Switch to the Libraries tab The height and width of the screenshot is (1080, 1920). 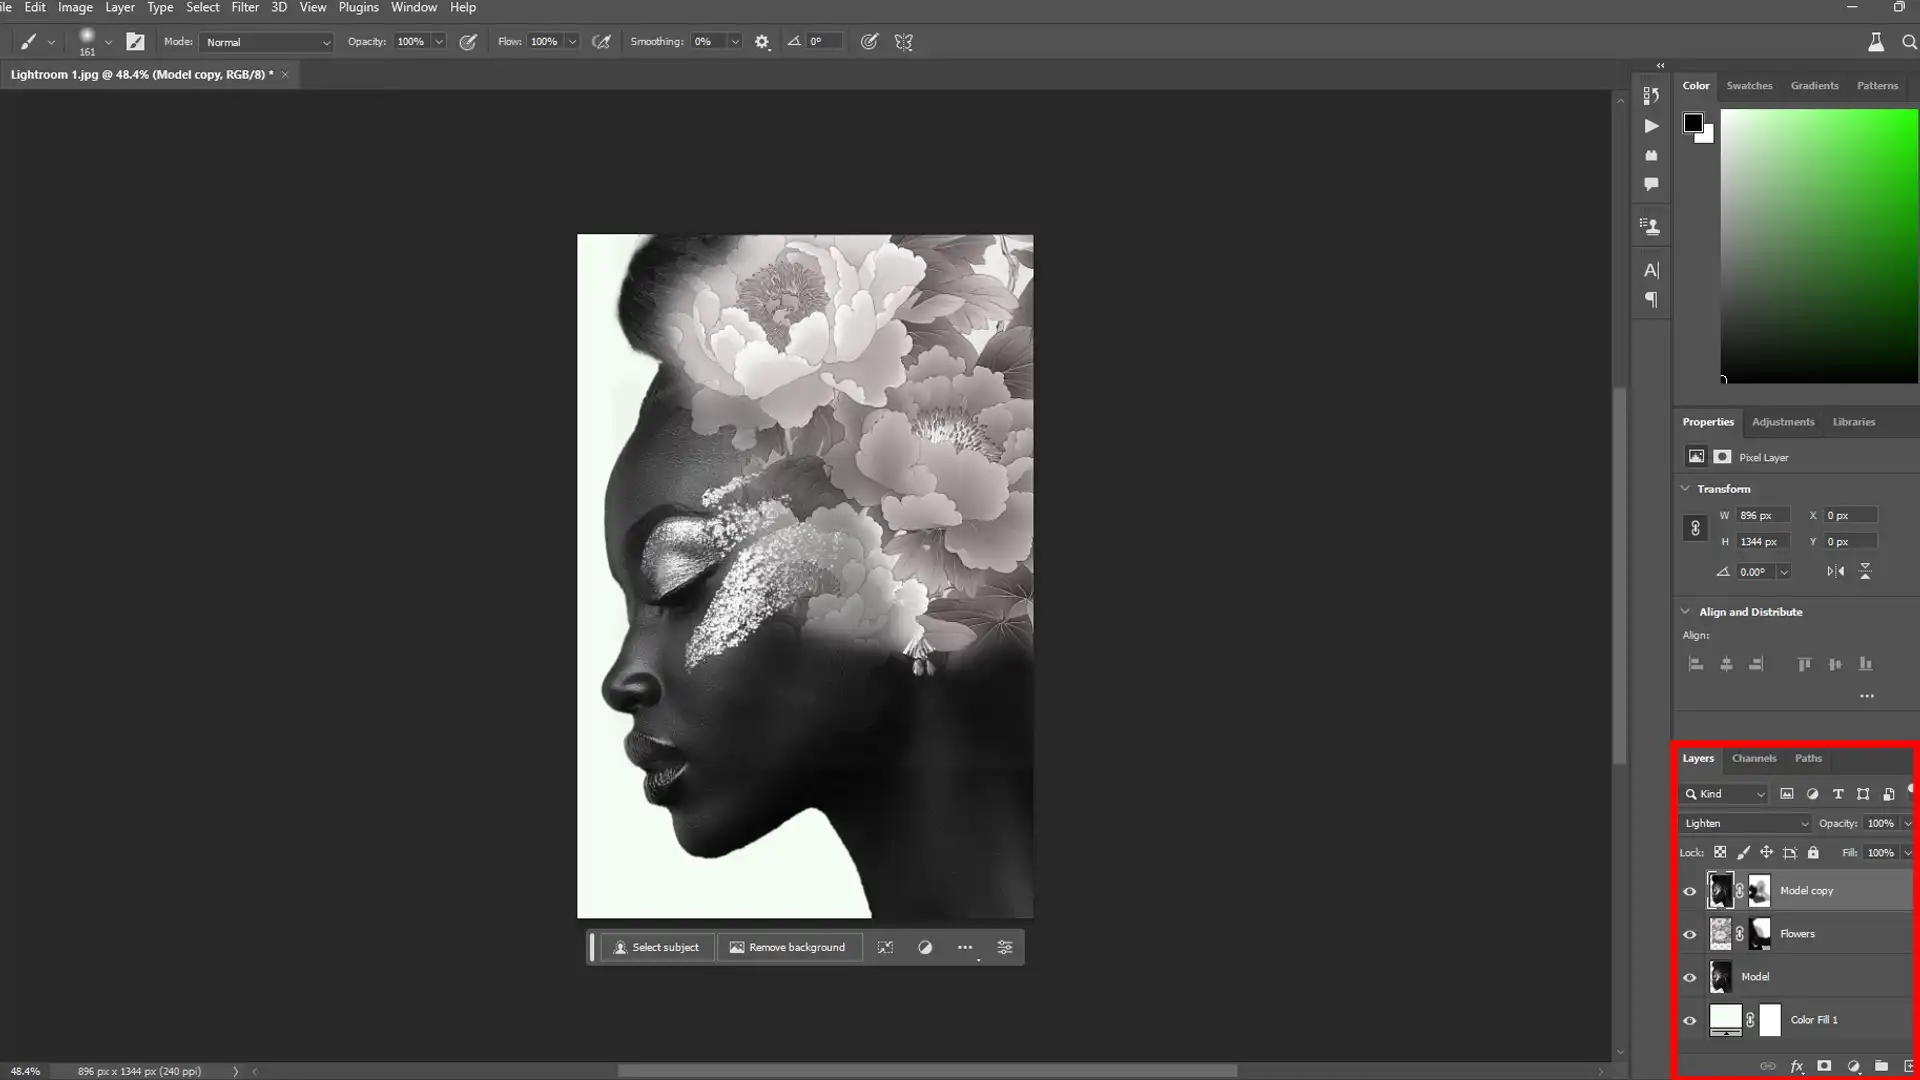pyautogui.click(x=1853, y=422)
